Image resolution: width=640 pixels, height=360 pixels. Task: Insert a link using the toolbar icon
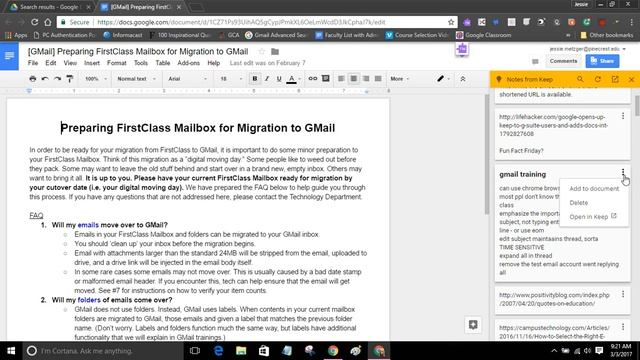click(x=313, y=78)
